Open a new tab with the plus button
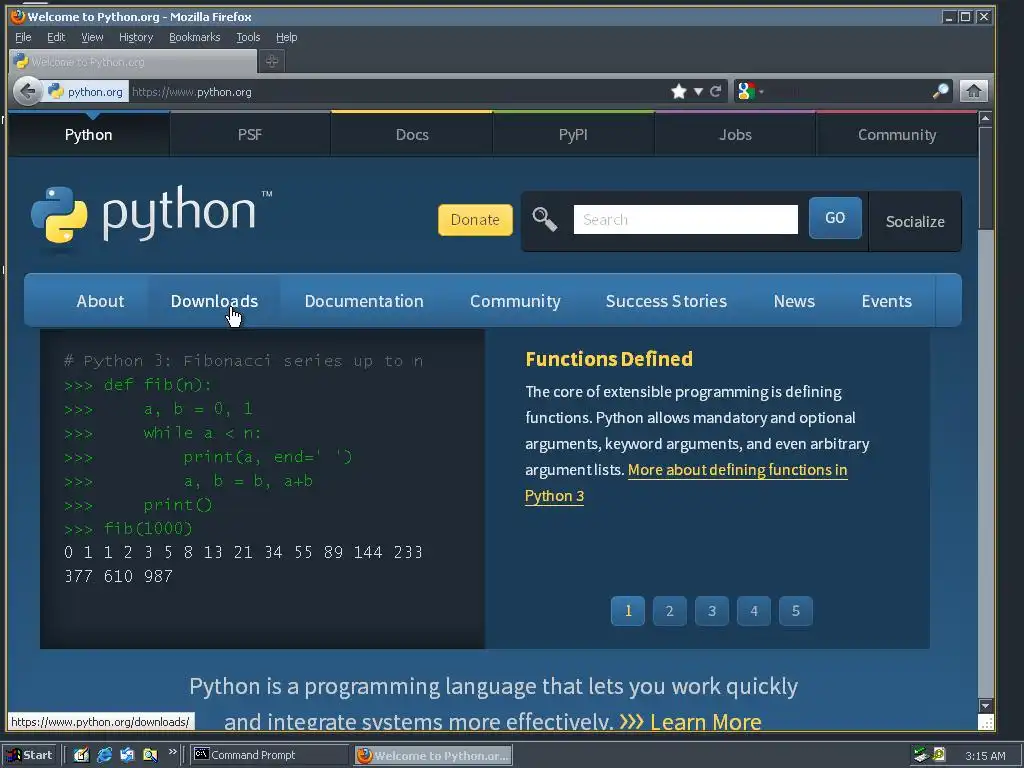Viewport: 1024px width, 768px height. pyautogui.click(x=272, y=61)
